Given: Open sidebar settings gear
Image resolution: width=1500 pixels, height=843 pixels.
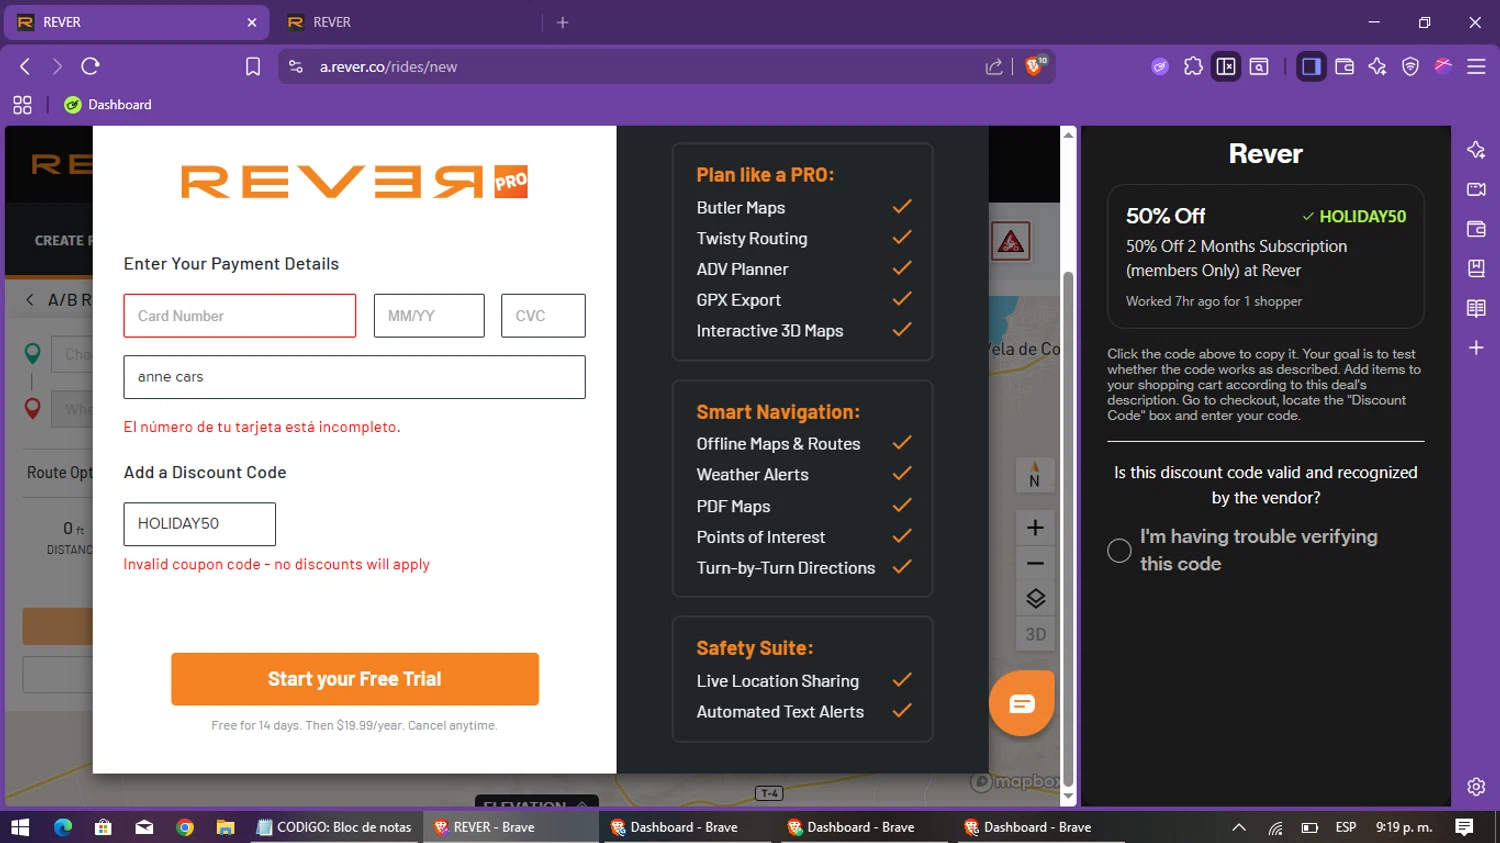Looking at the screenshot, I should click(1476, 787).
